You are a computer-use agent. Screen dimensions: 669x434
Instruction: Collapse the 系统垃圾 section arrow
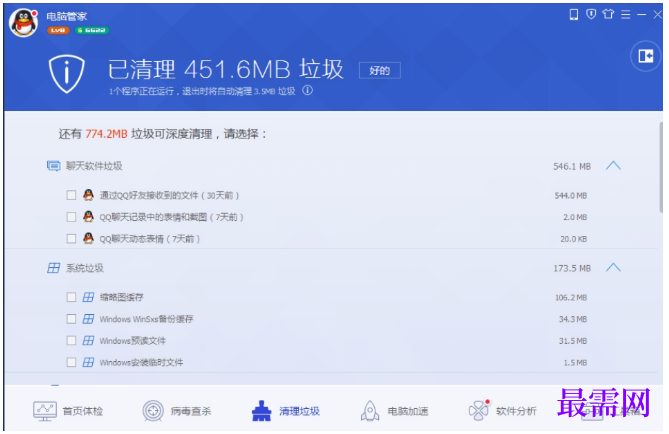613,268
